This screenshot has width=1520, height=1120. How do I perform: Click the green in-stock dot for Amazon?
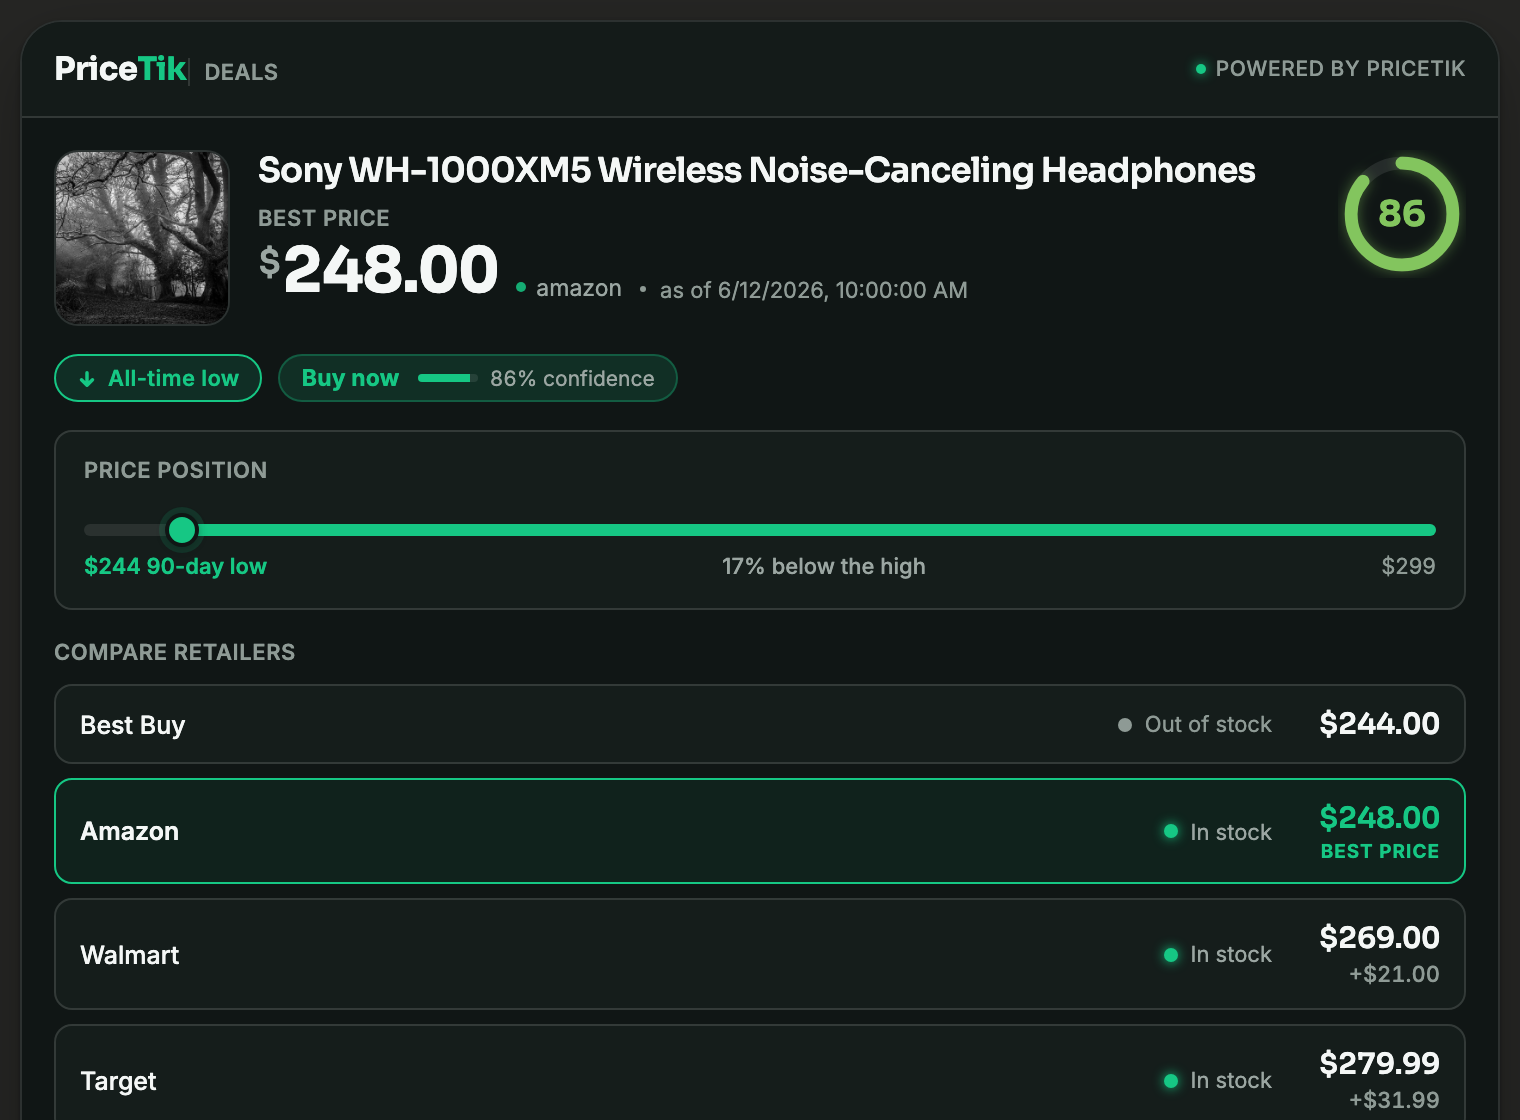click(1171, 831)
